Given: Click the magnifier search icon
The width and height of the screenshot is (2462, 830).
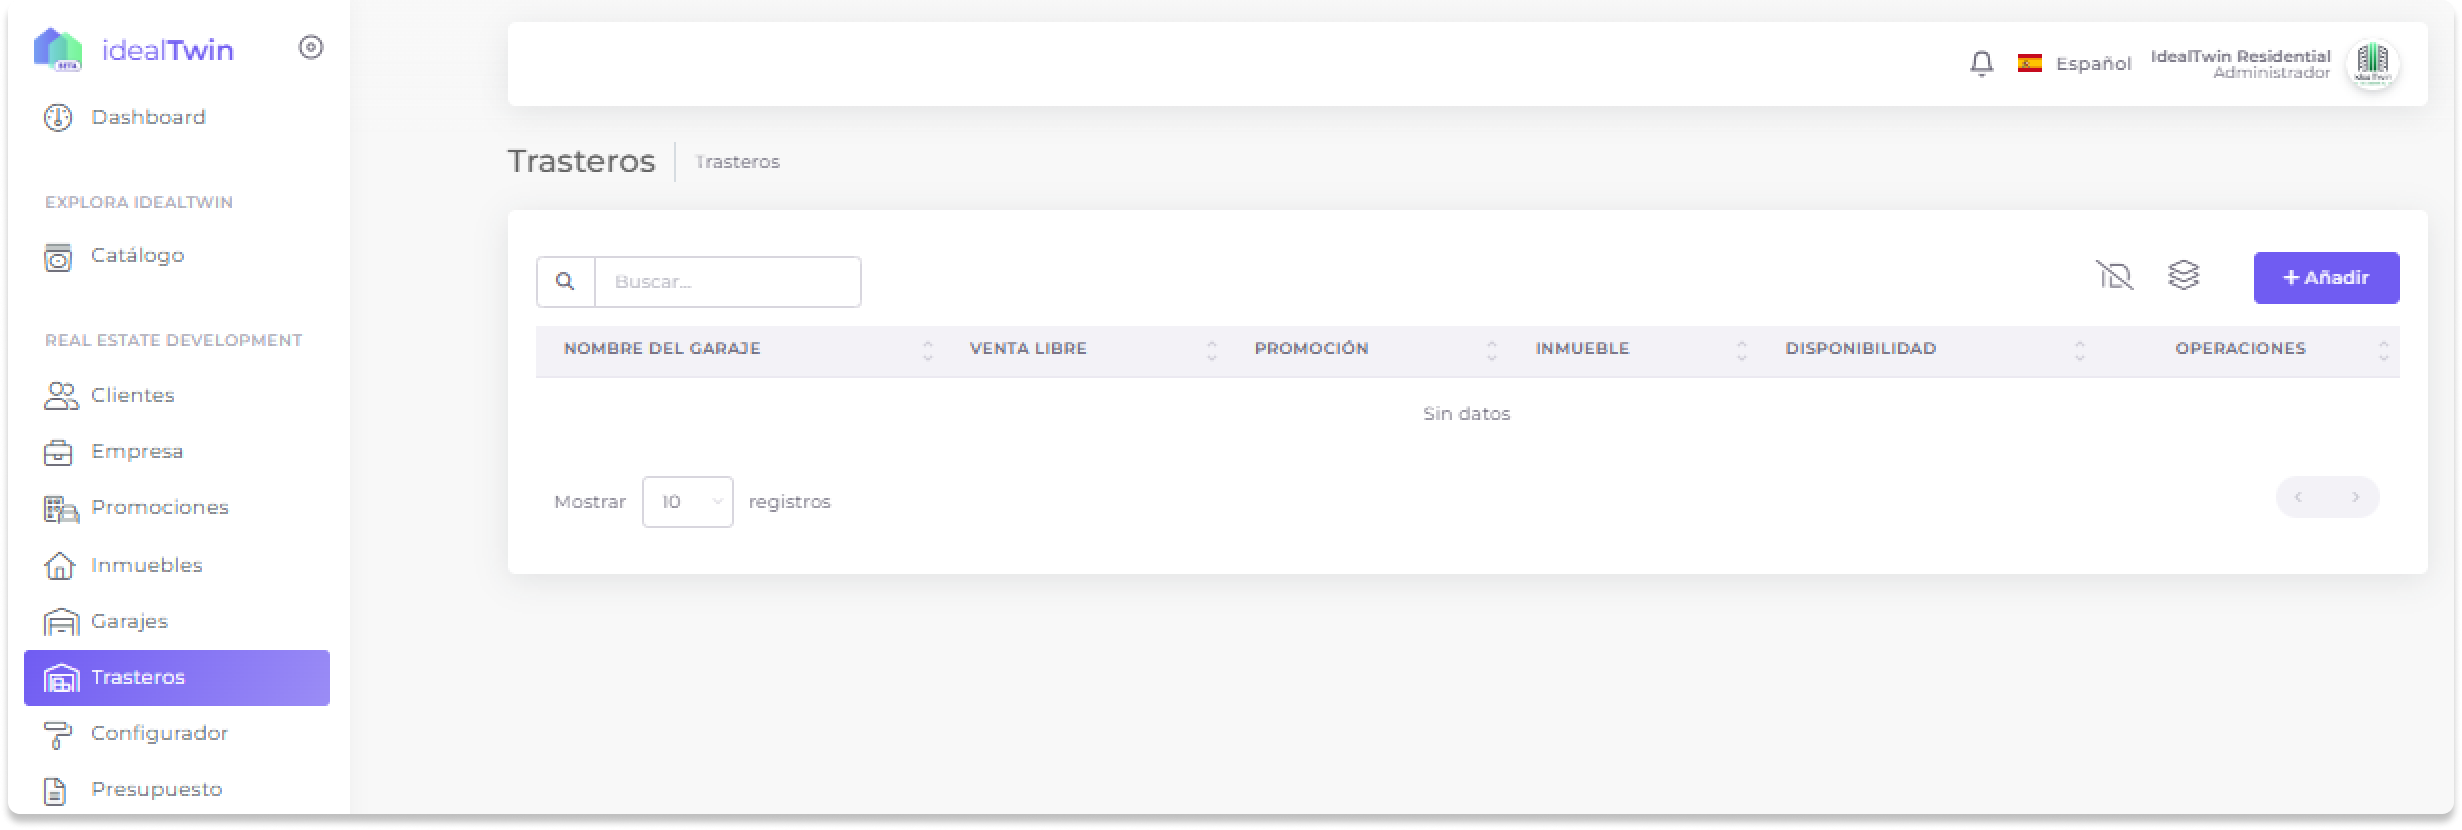Looking at the screenshot, I should point(565,282).
